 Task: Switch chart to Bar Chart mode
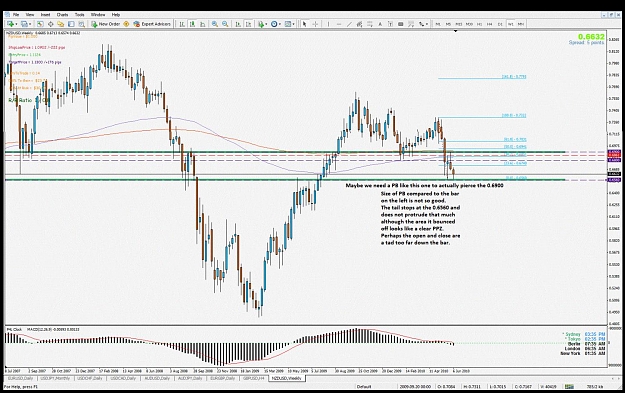(182, 24)
